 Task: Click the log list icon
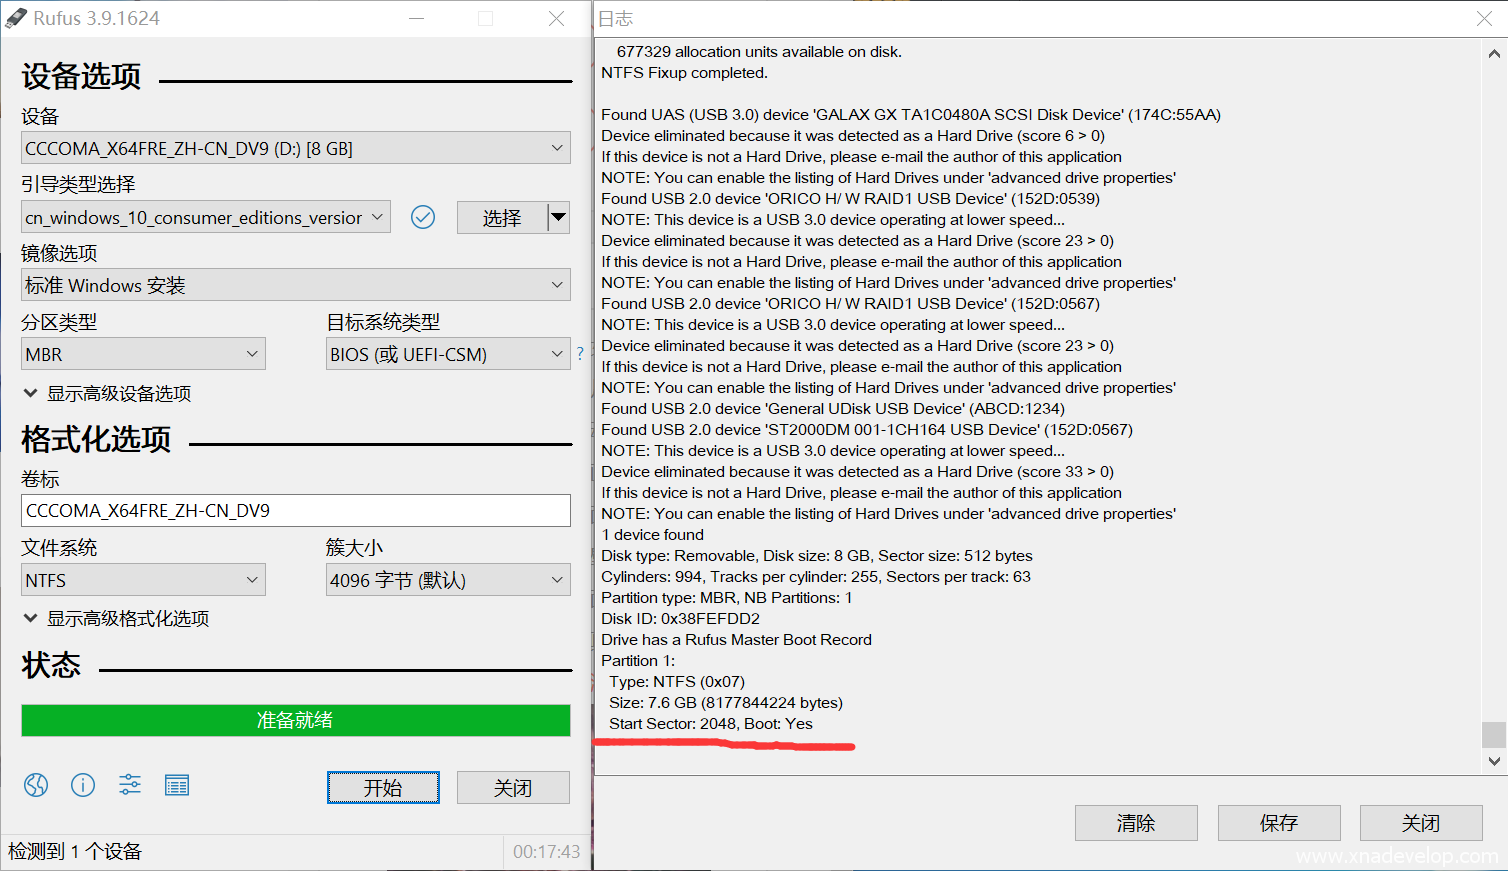tap(177, 785)
